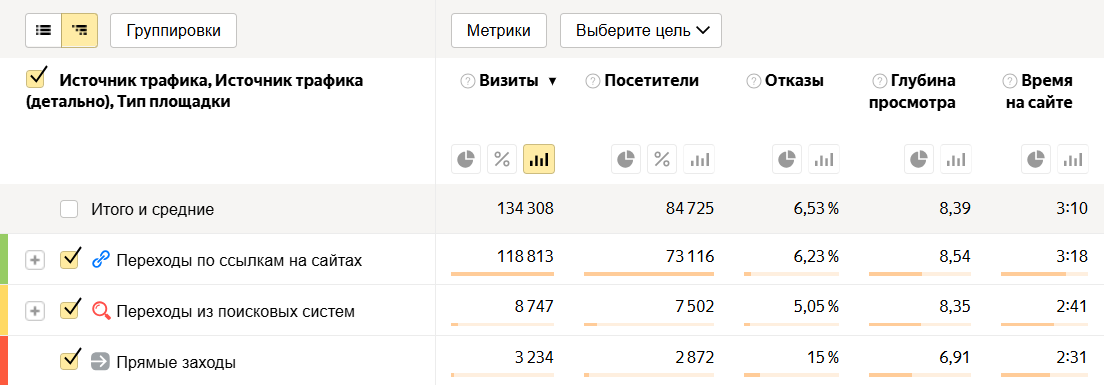Show pie chart for Глубина просмотра
The height and width of the screenshot is (385, 1104).
(920, 159)
